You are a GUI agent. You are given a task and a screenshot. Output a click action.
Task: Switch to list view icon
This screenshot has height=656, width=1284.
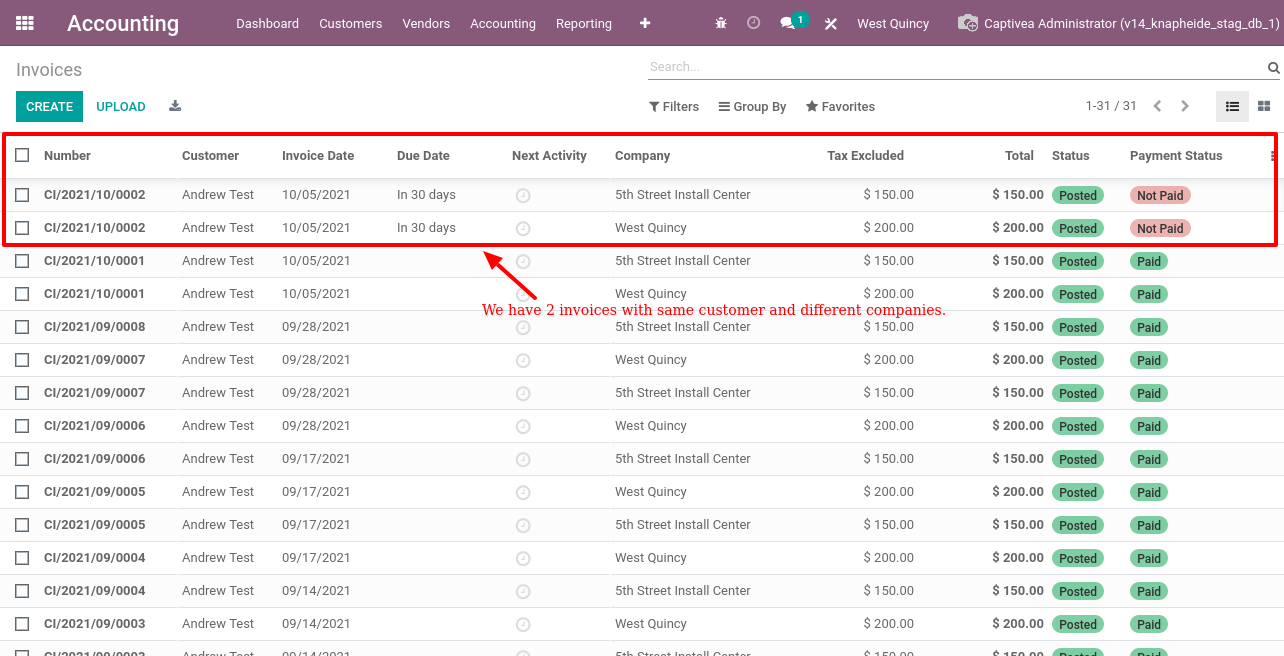tap(1232, 106)
